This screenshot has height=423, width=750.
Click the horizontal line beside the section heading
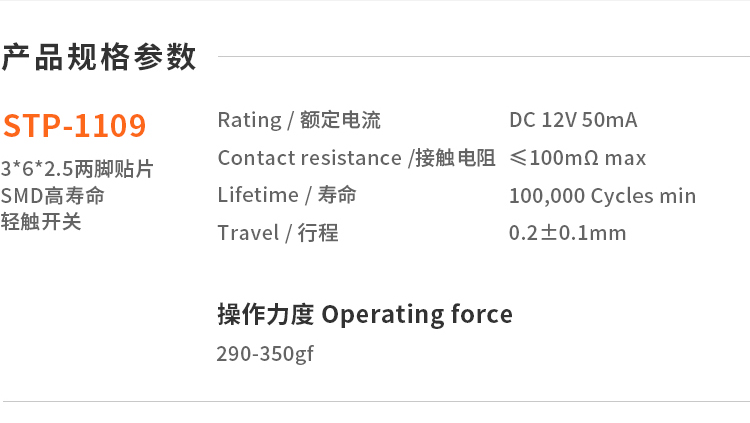coord(480,57)
